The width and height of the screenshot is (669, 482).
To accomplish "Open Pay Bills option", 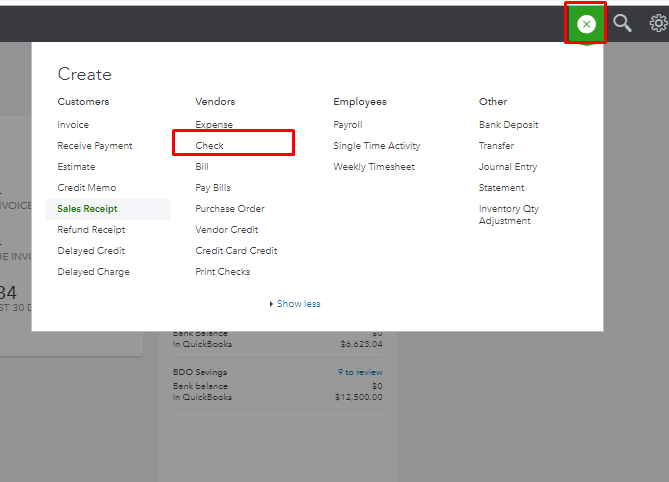I will pyautogui.click(x=213, y=188).
